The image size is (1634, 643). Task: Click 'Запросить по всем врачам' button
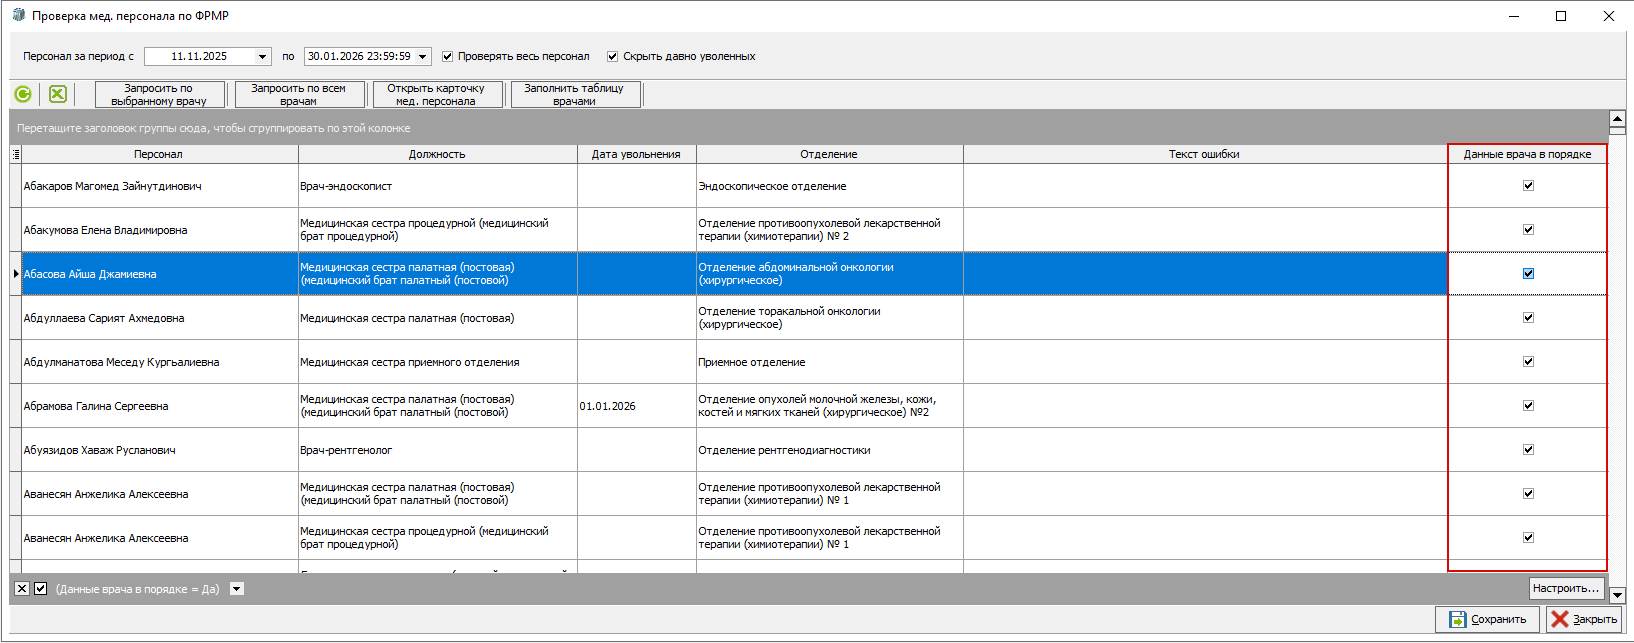[x=298, y=95]
